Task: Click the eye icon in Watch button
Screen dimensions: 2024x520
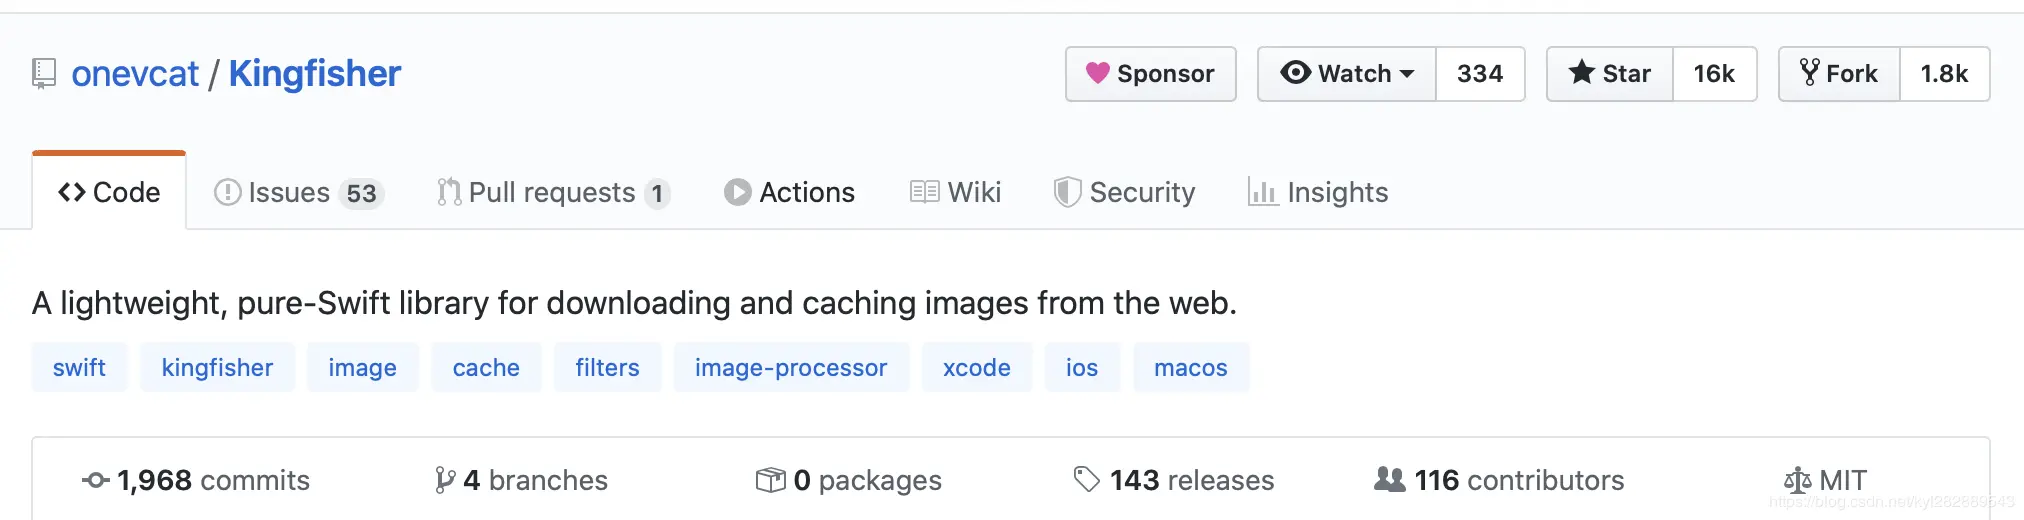Action: tap(1295, 72)
